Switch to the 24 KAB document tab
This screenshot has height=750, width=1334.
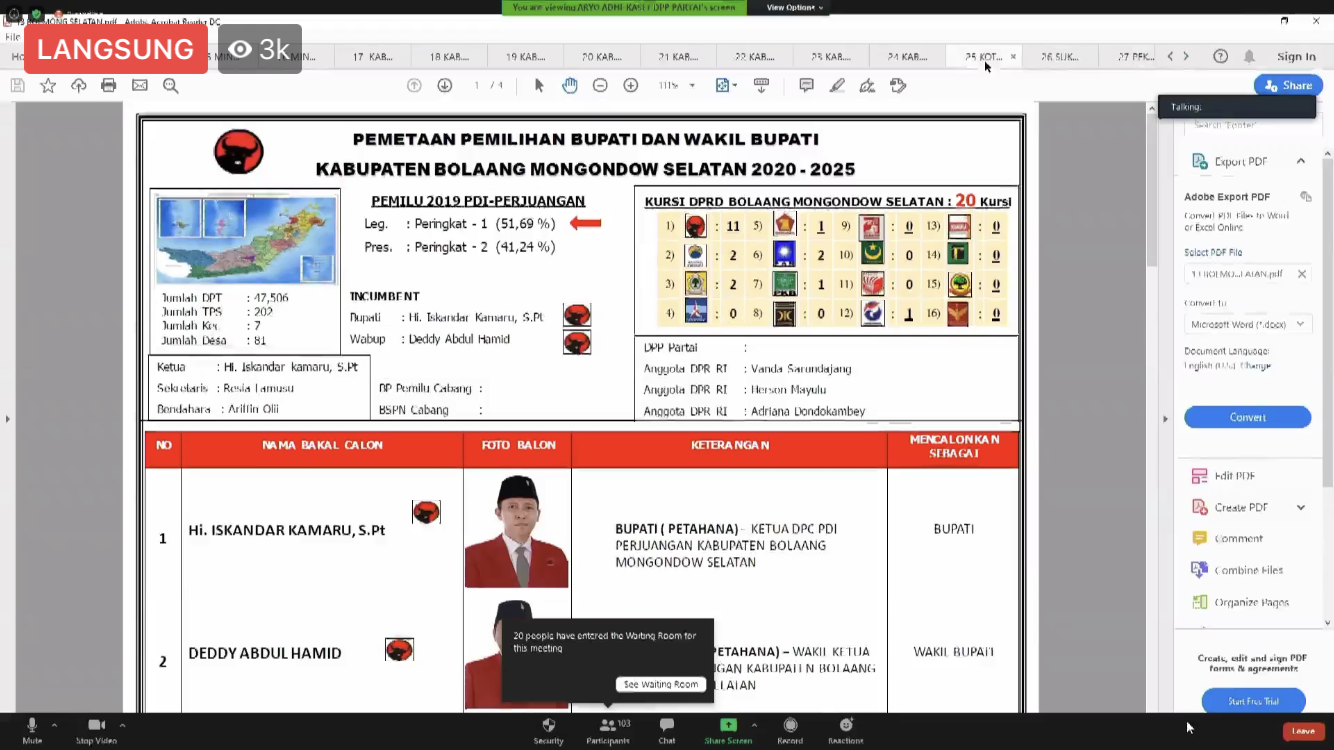point(907,57)
